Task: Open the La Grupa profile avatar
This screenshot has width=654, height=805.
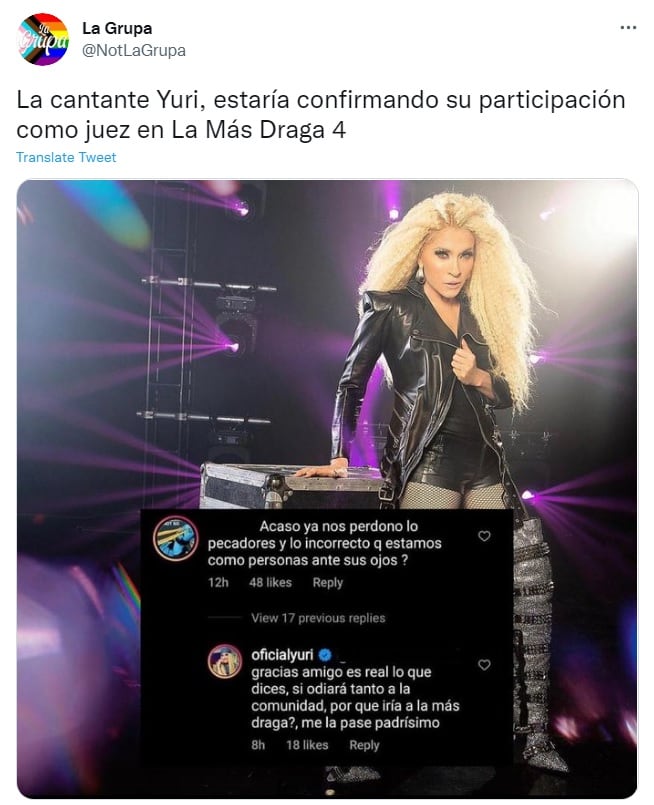Action: point(43,40)
